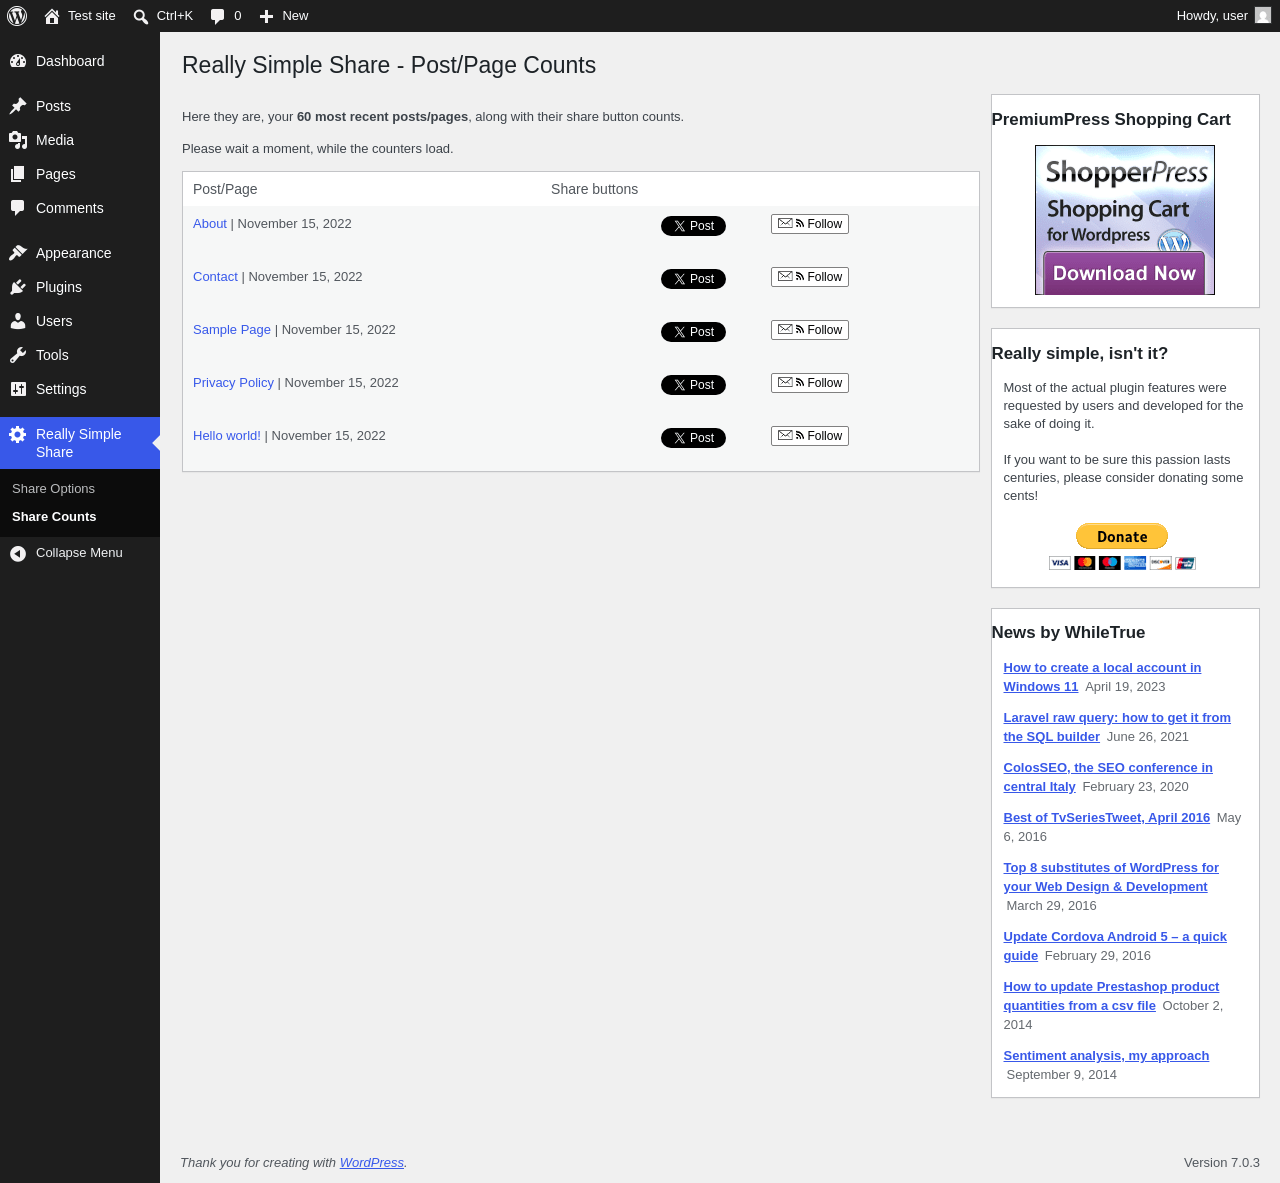Click X Post button in Sample Page row
This screenshot has width=1280, height=1183.
click(x=693, y=332)
